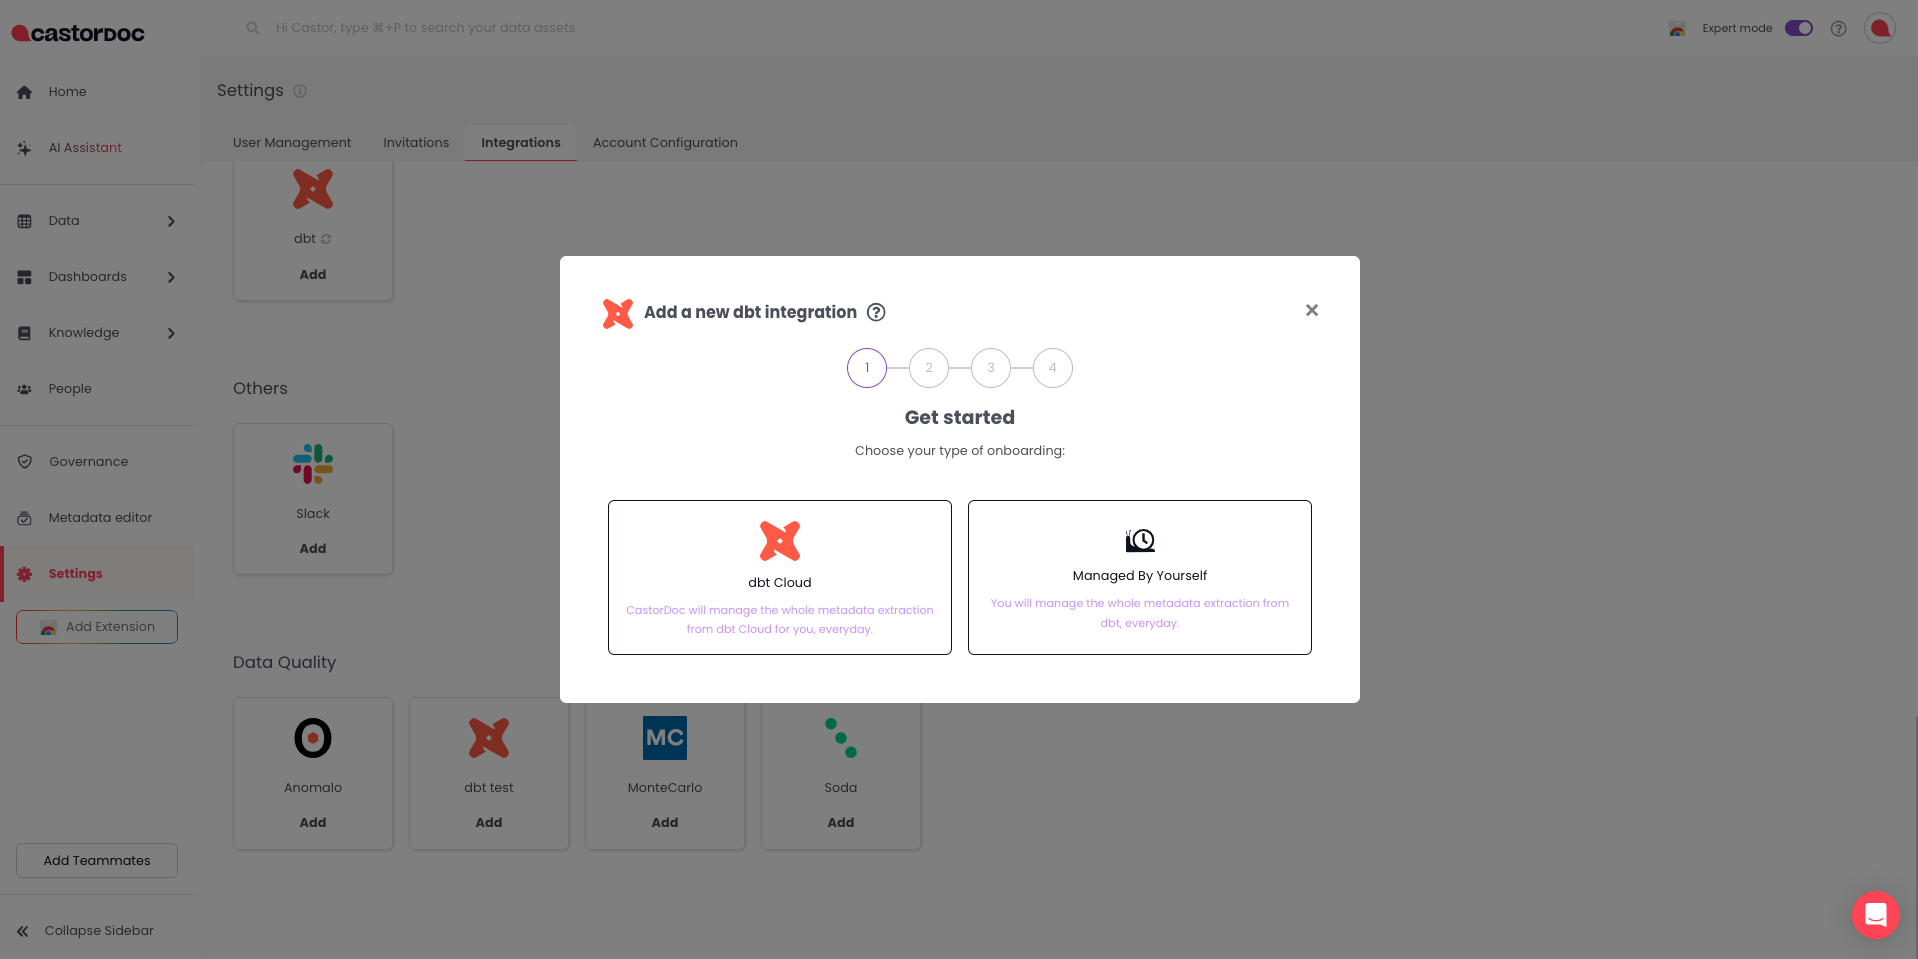Expand the Knowledge menu chevron
The width and height of the screenshot is (1918, 959).
(x=171, y=333)
